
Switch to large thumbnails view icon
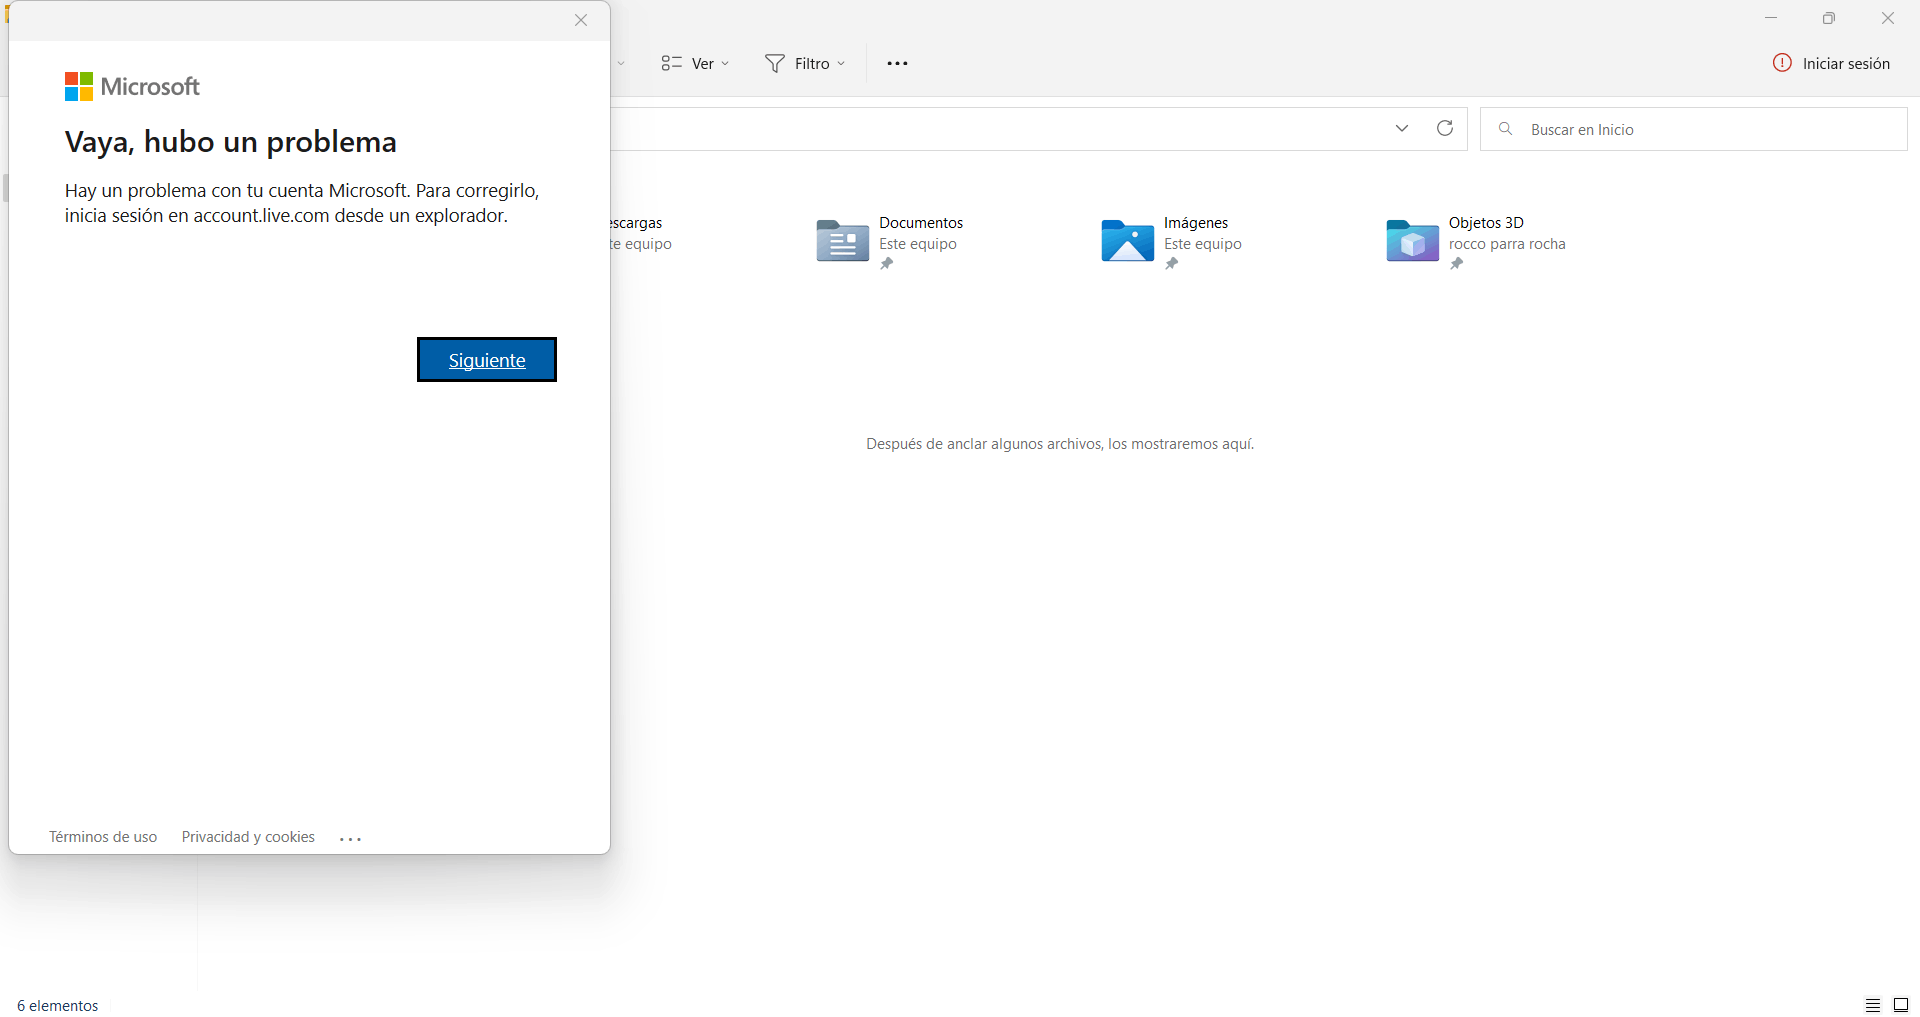(1901, 1006)
